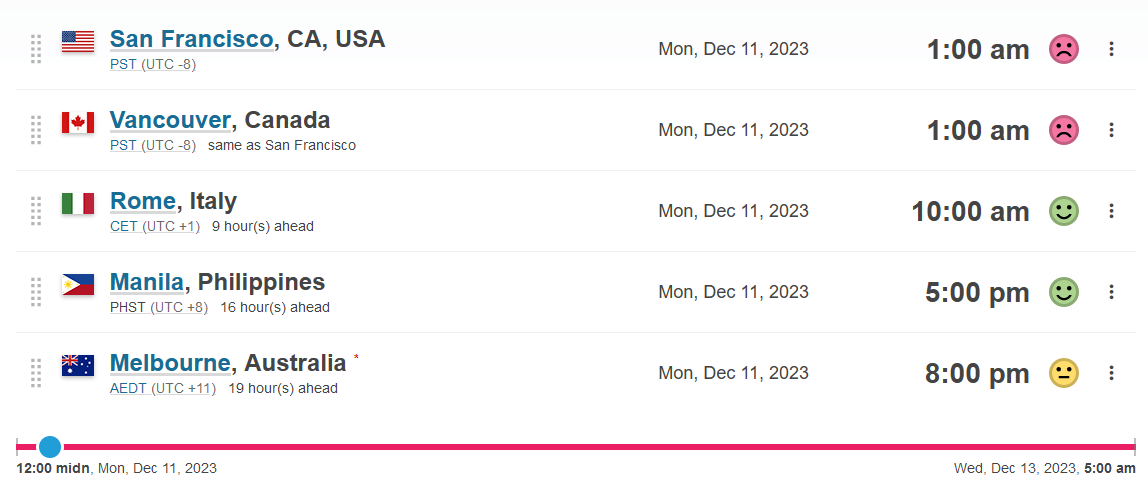The width and height of the screenshot is (1148, 483).
Task: Open the Melbourne city link
Action: [x=170, y=362]
